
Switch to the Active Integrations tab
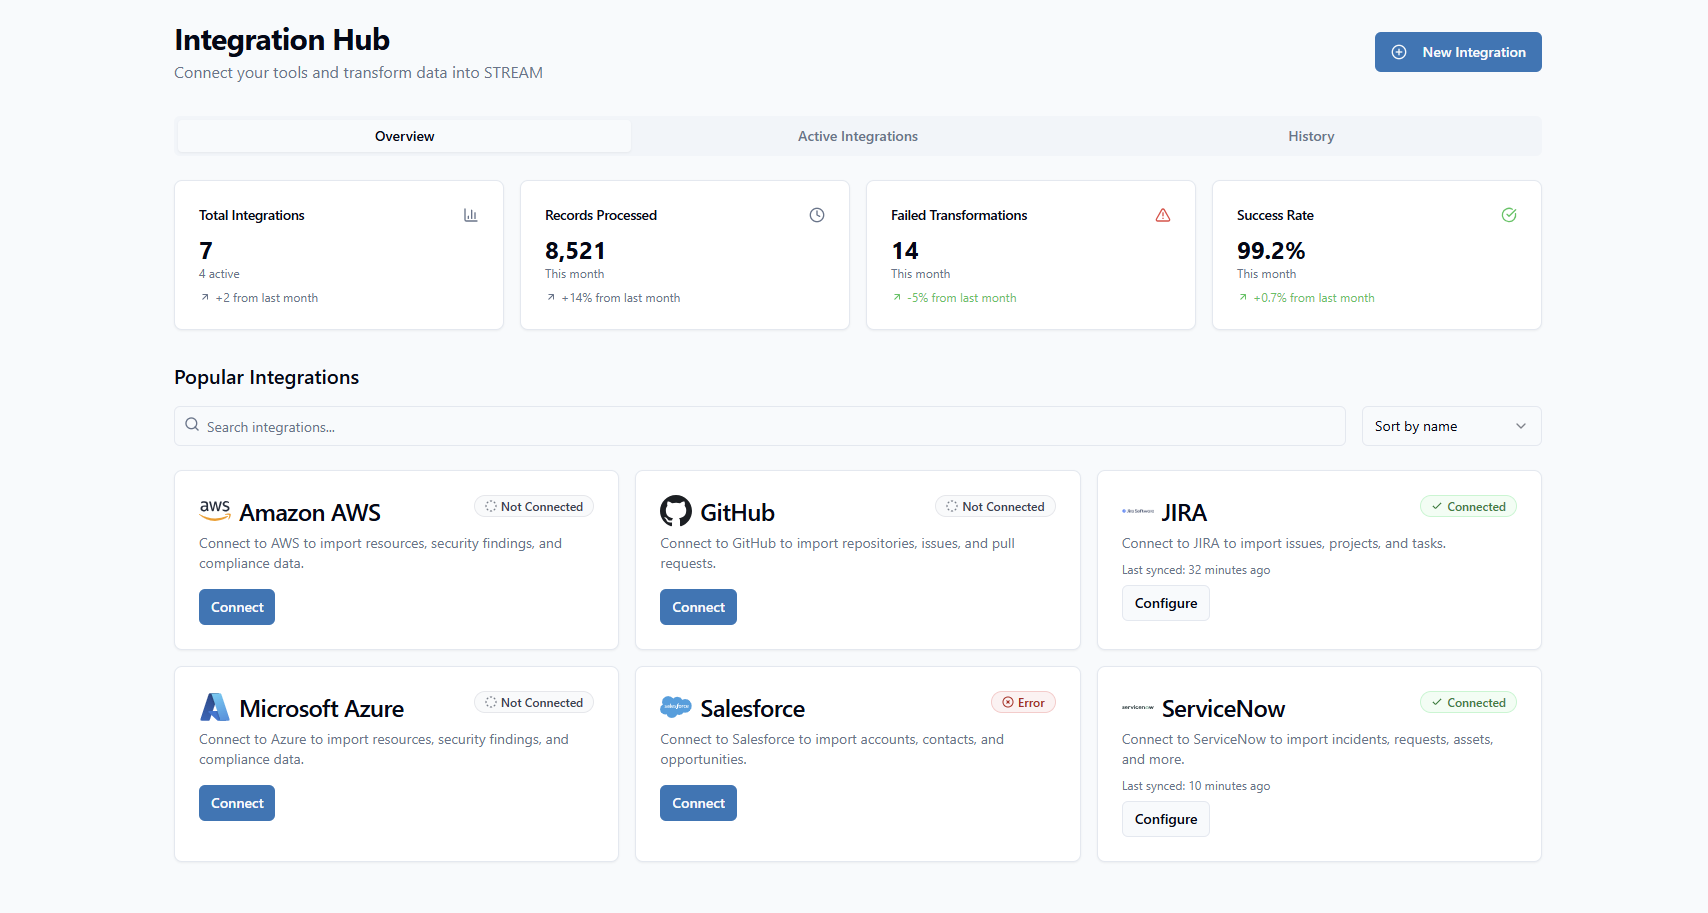[858, 136]
